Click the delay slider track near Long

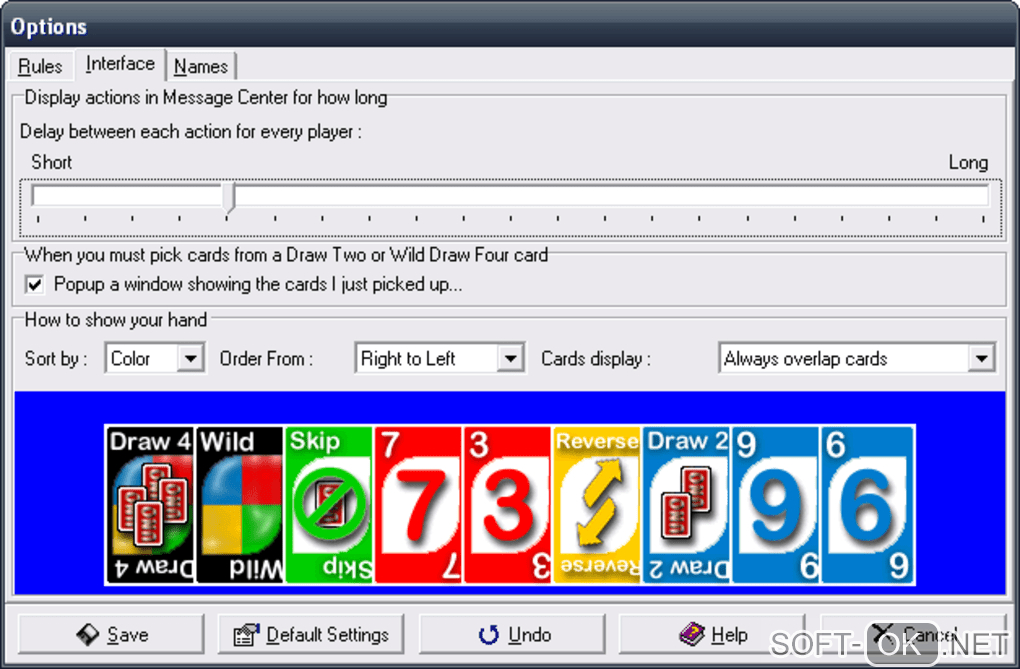click(x=969, y=195)
